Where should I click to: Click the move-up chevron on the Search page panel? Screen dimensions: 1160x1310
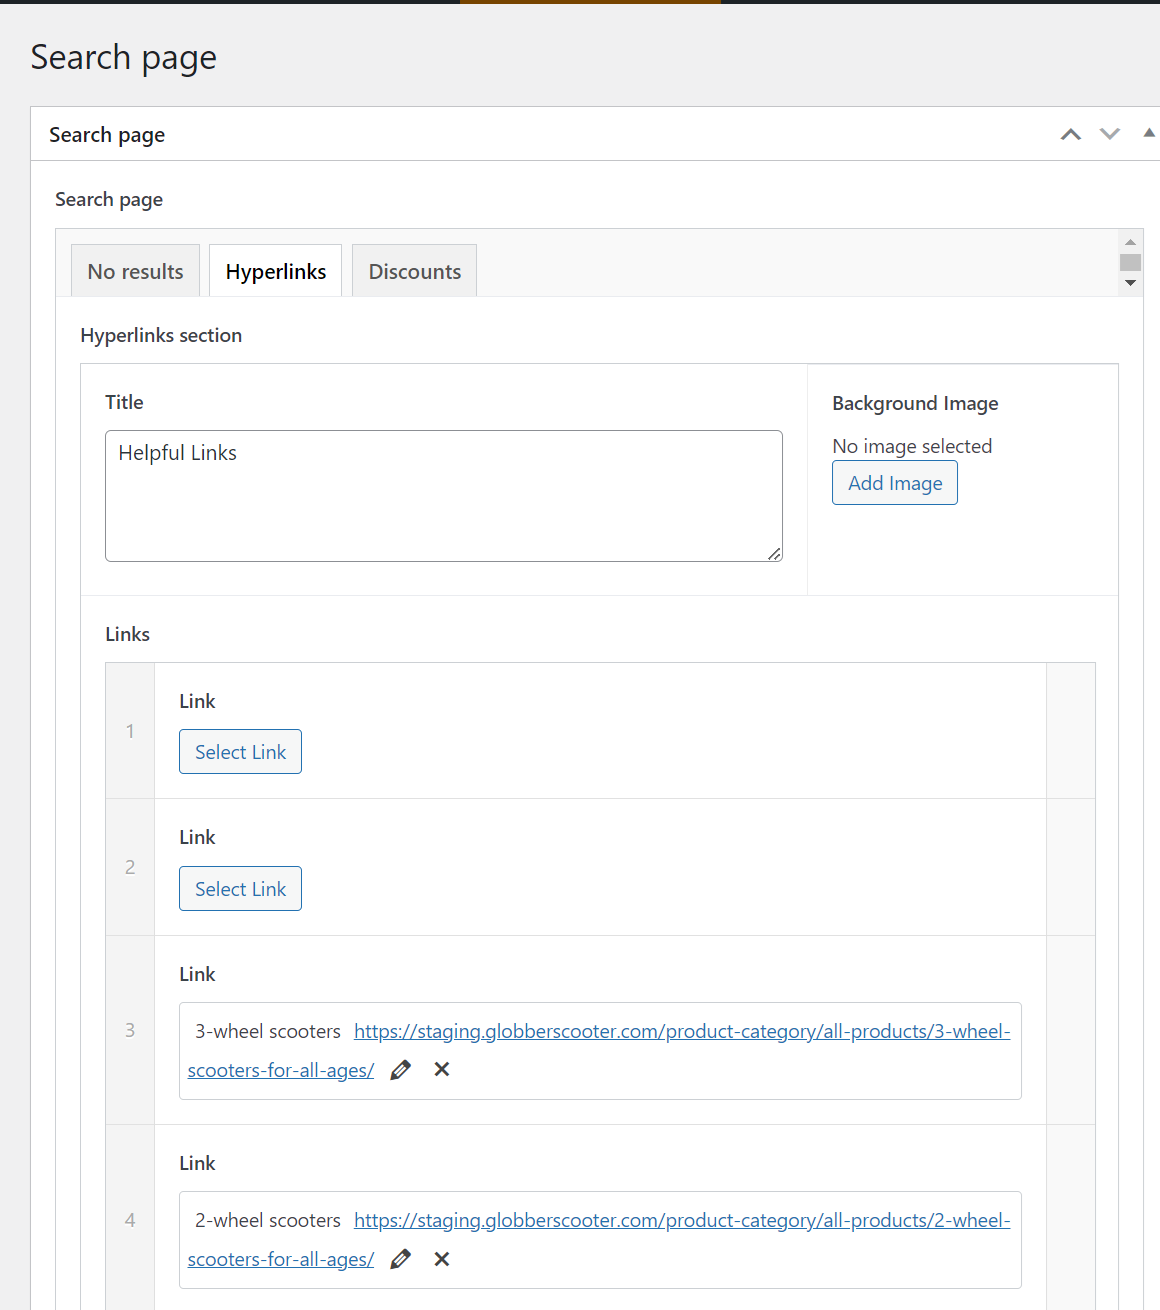[1070, 133]
